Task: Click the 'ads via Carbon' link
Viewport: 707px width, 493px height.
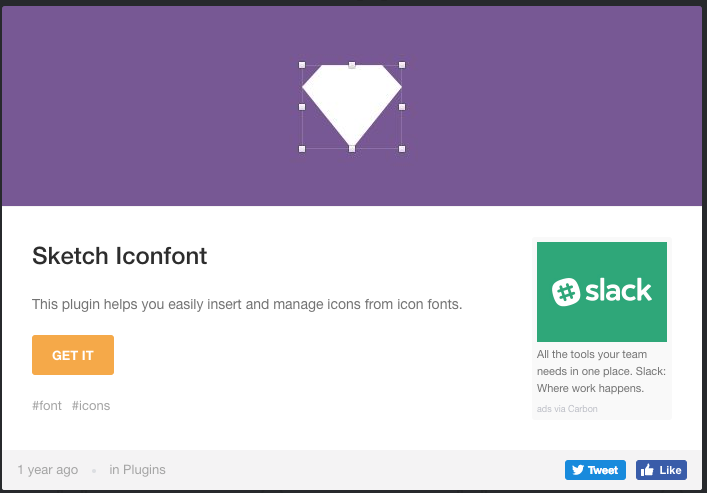Action: [567, 409]
